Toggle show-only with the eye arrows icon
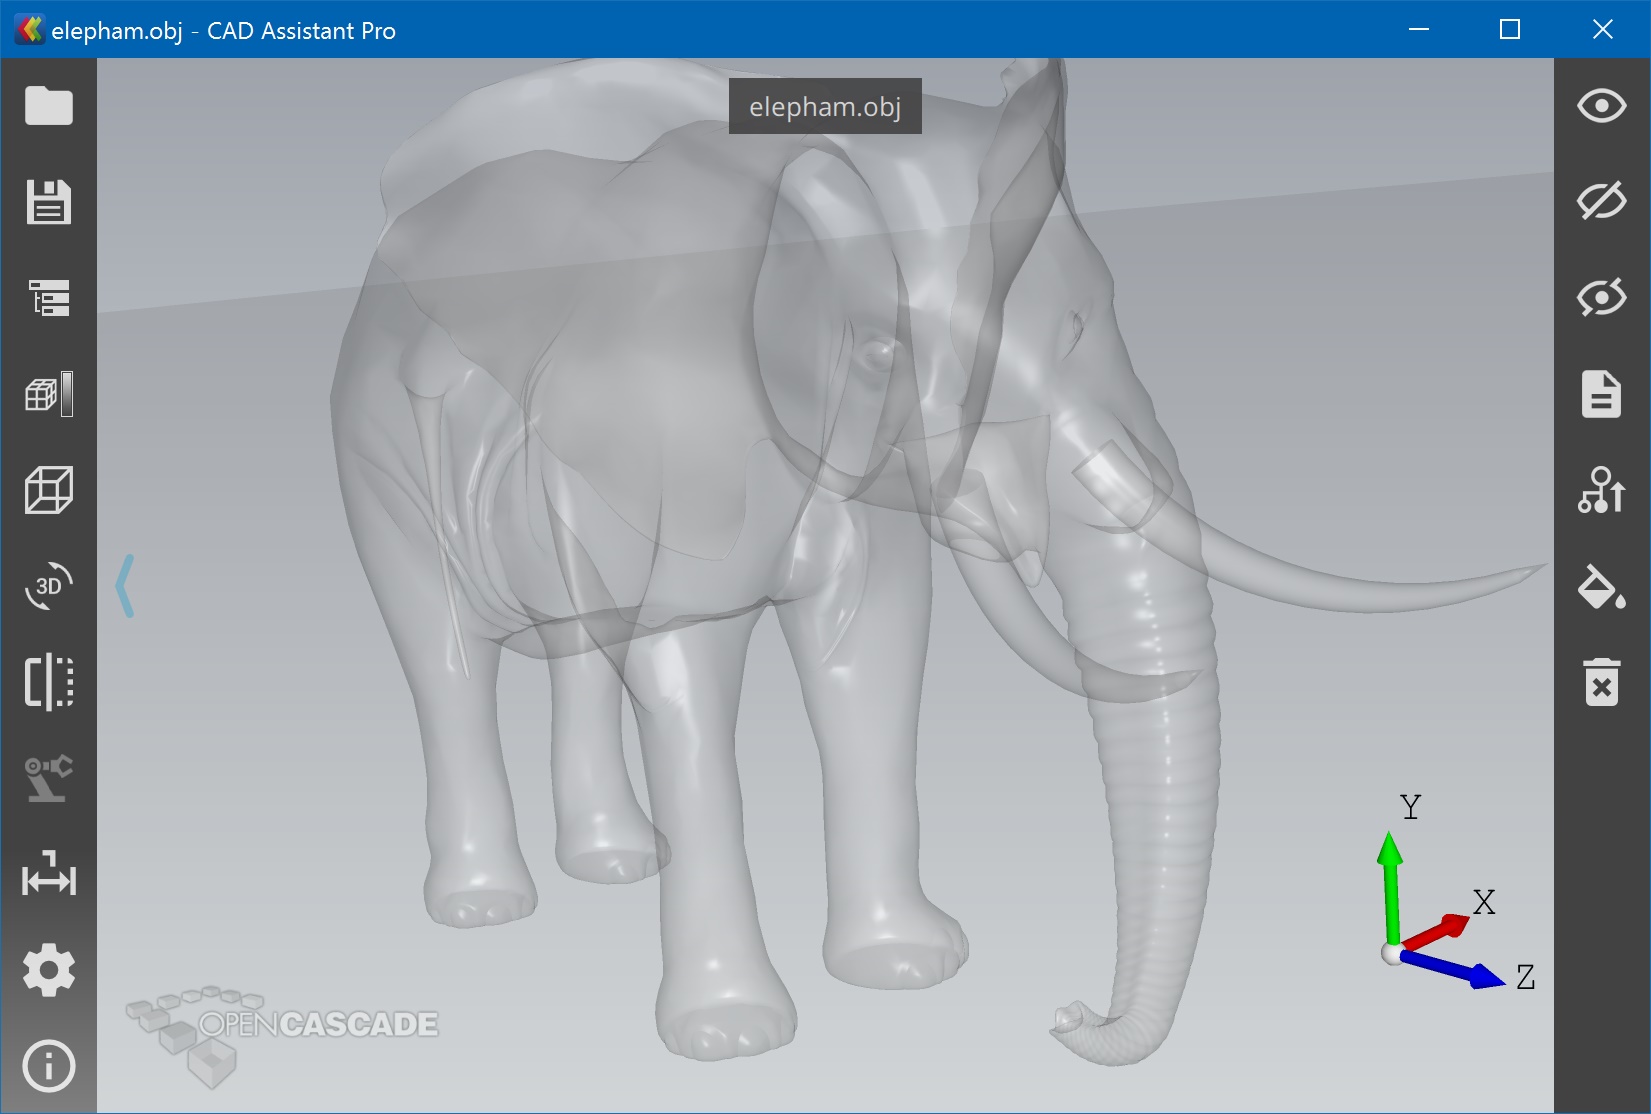This screenshot has height=1114, width=1651. coord(1601,298)
